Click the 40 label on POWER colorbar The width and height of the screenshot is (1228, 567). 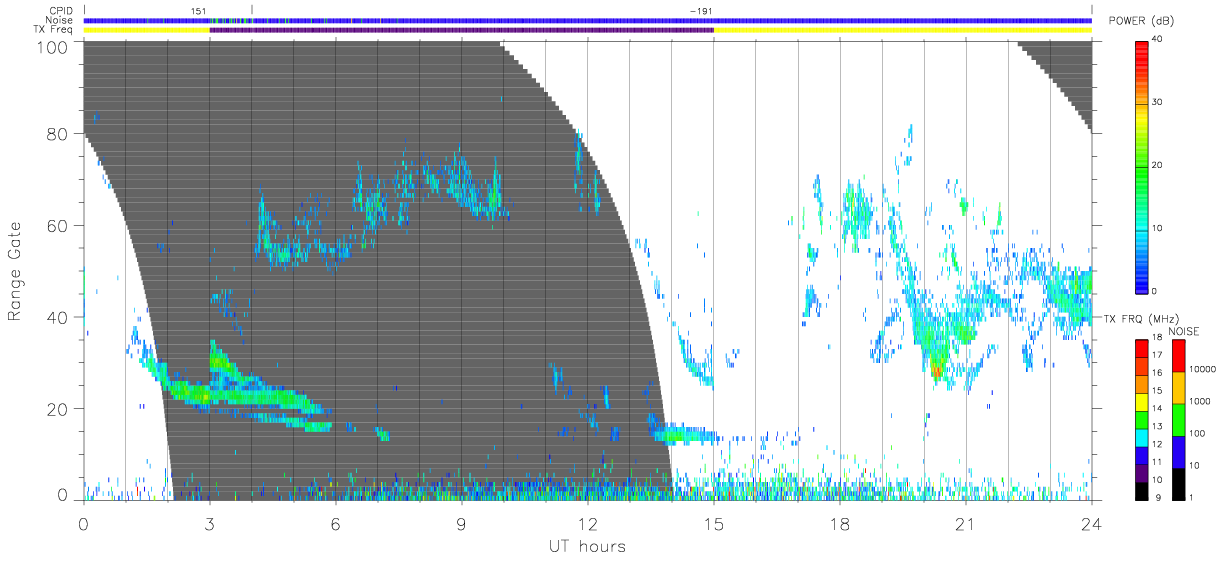(1158, 40)
